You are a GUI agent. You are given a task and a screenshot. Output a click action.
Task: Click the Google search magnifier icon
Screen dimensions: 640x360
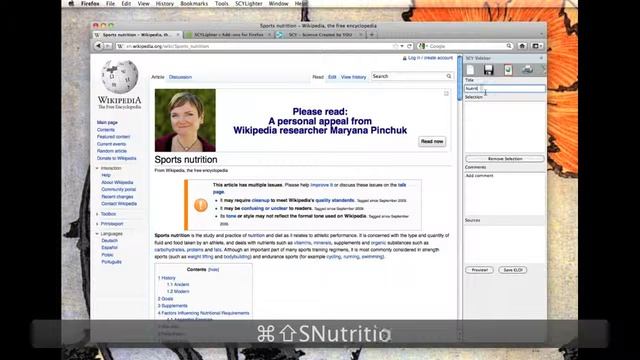coord(509,46)
